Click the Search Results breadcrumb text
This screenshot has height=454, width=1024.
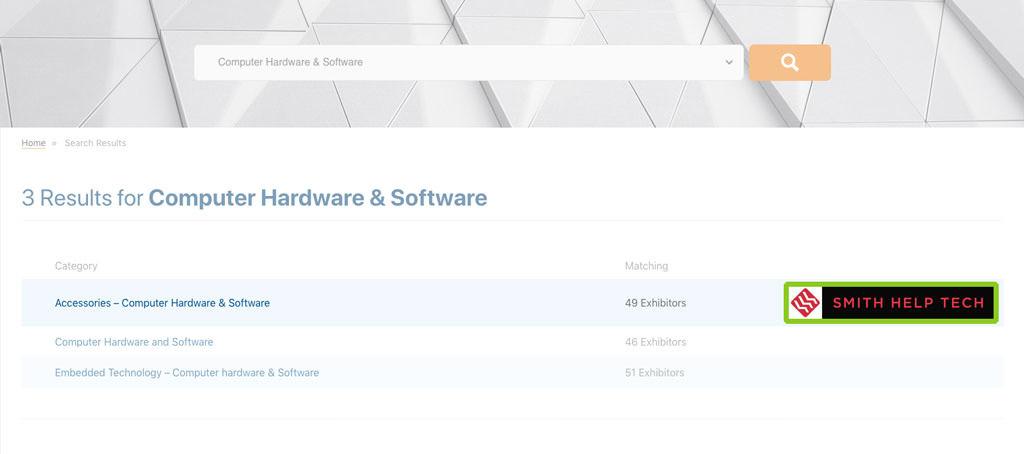pos(95,143)
